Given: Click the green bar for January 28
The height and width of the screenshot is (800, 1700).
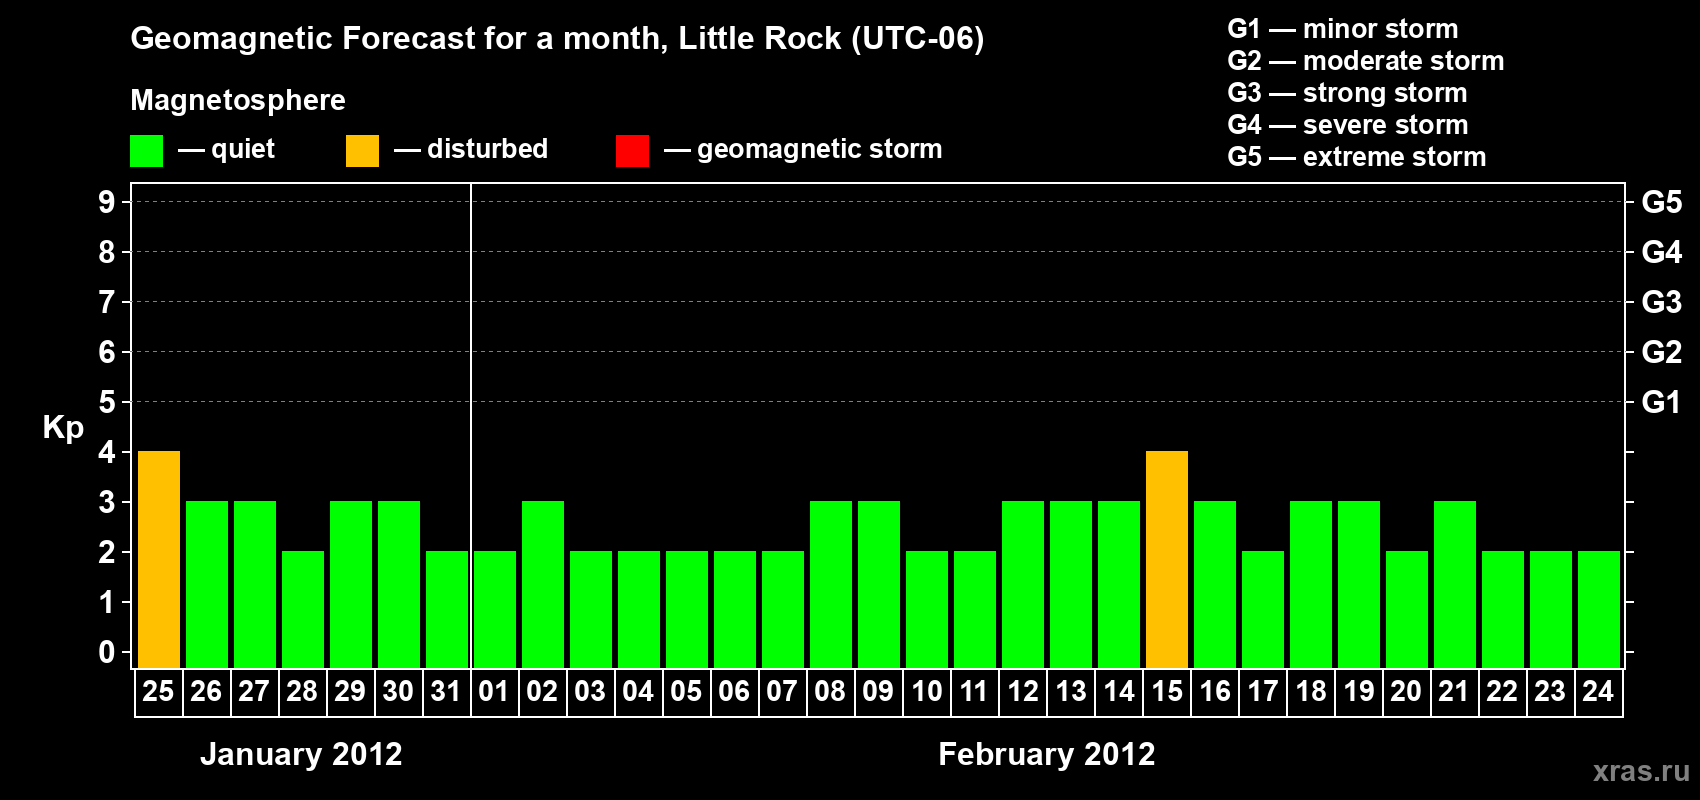Looking at the screenshot, I should click(303, 609).
